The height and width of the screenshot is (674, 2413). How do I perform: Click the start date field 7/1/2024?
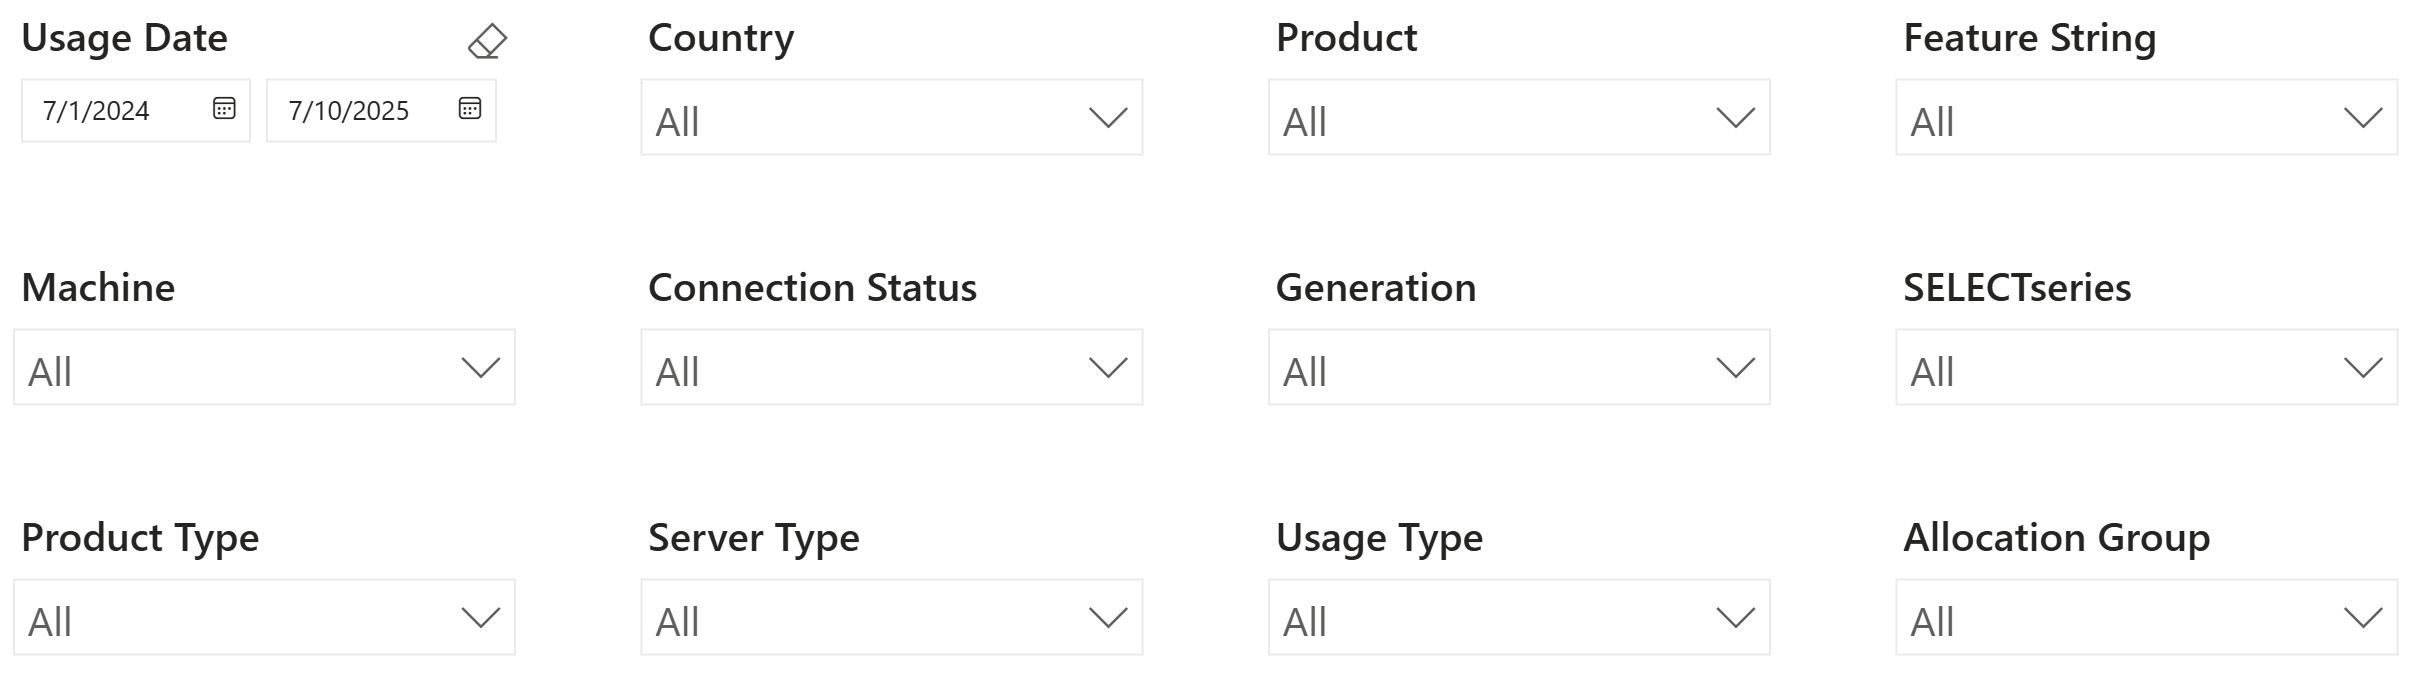click(110, 110)
